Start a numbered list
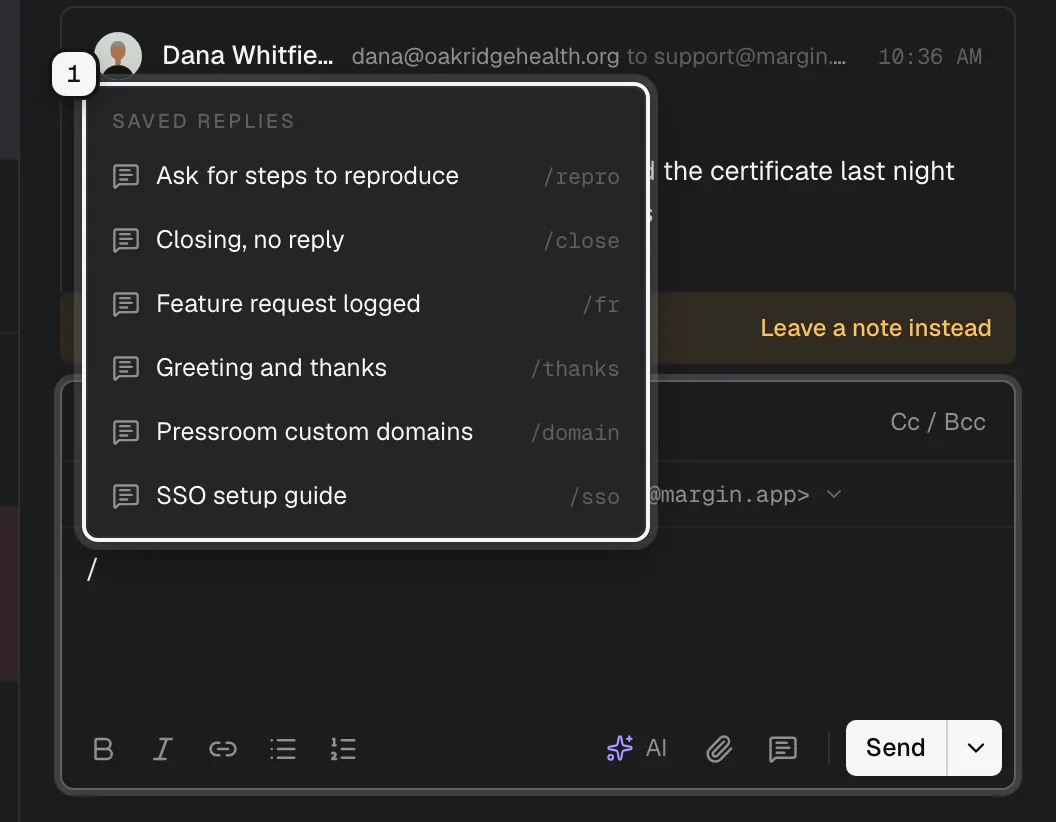 tap(343, 749)
